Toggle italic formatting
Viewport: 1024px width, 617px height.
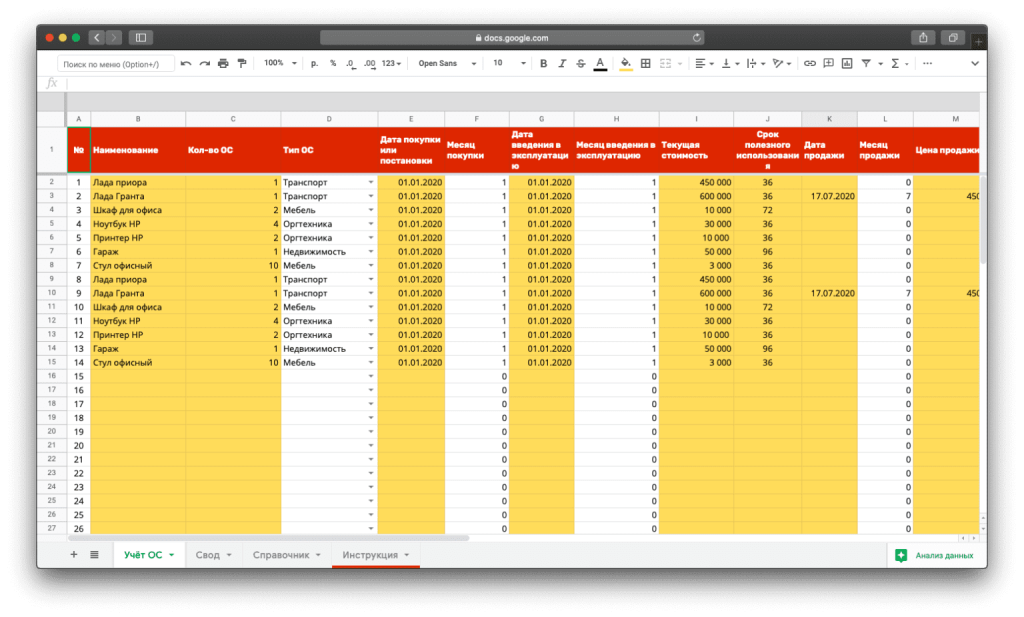coord(563,63)
